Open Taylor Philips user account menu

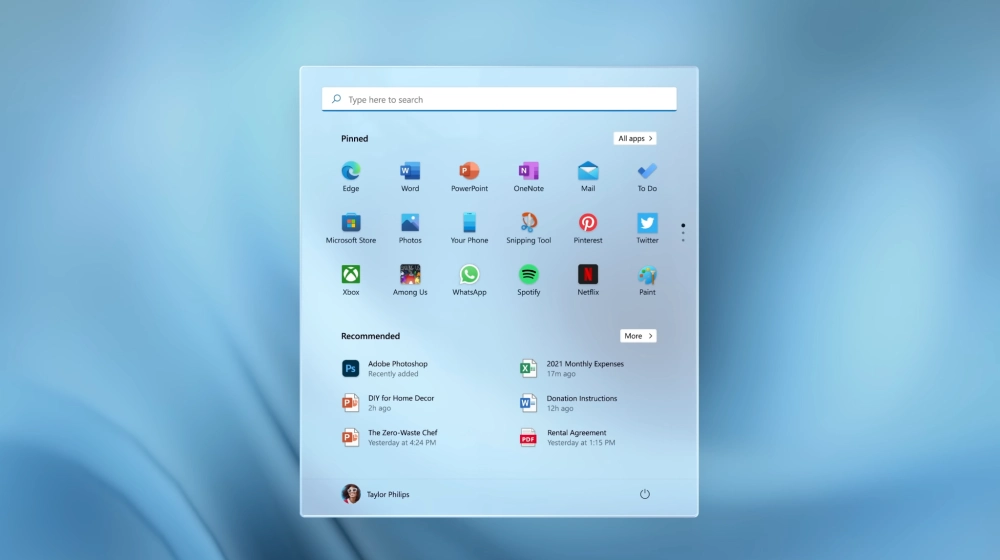pyautogui.click(x=376, y=494)
